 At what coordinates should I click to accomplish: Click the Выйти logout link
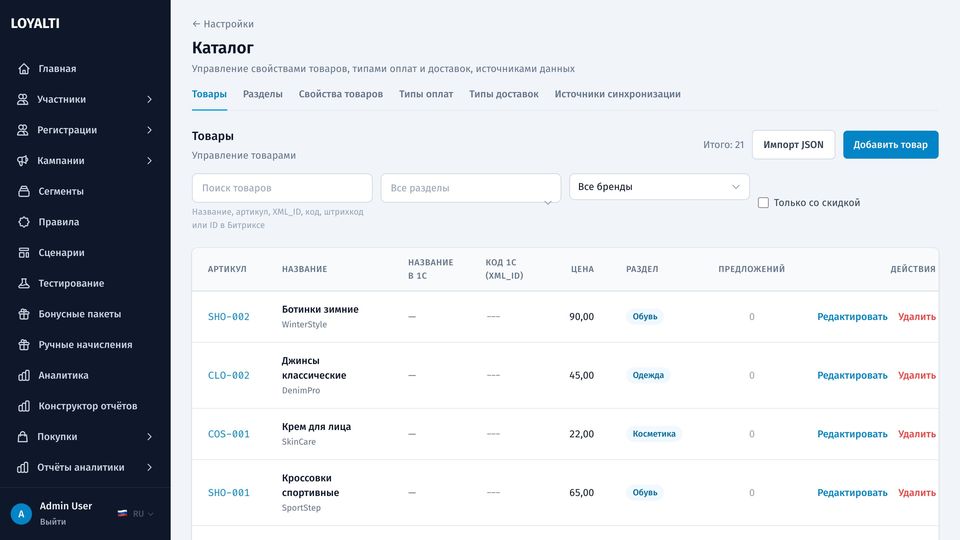pos(53,522)
